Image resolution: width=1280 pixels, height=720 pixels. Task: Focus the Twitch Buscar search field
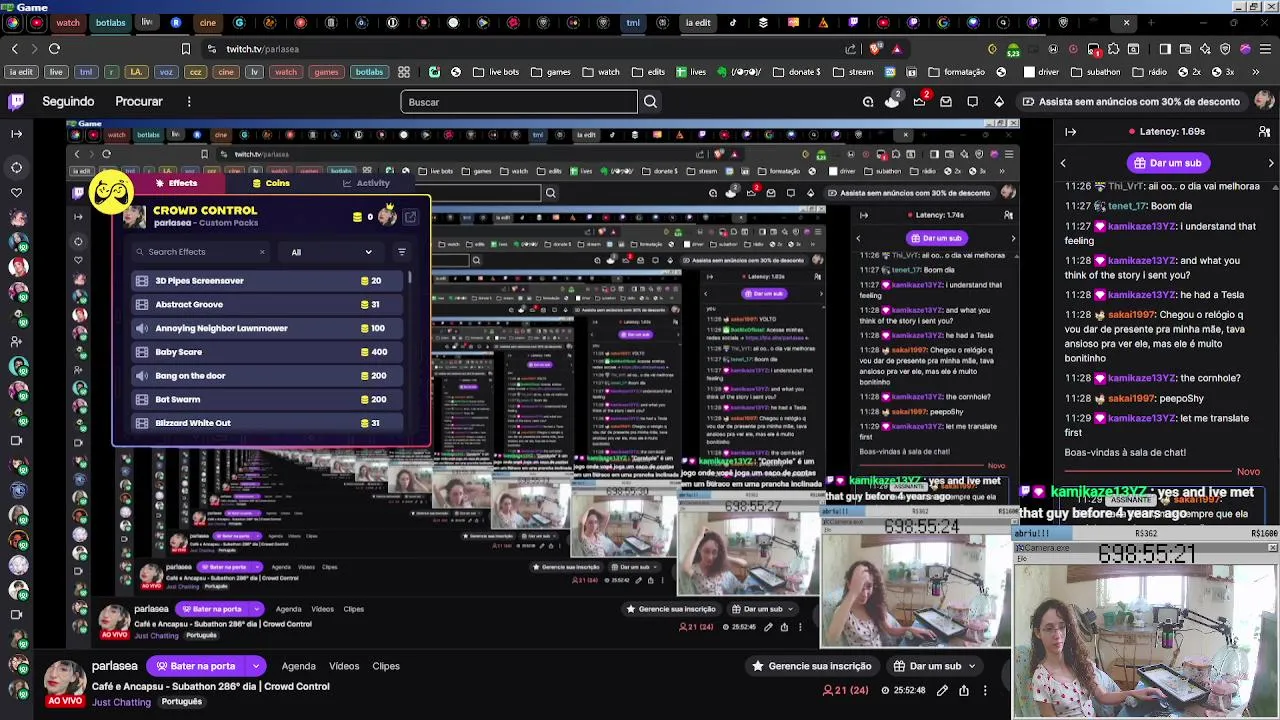coord(519,101)
